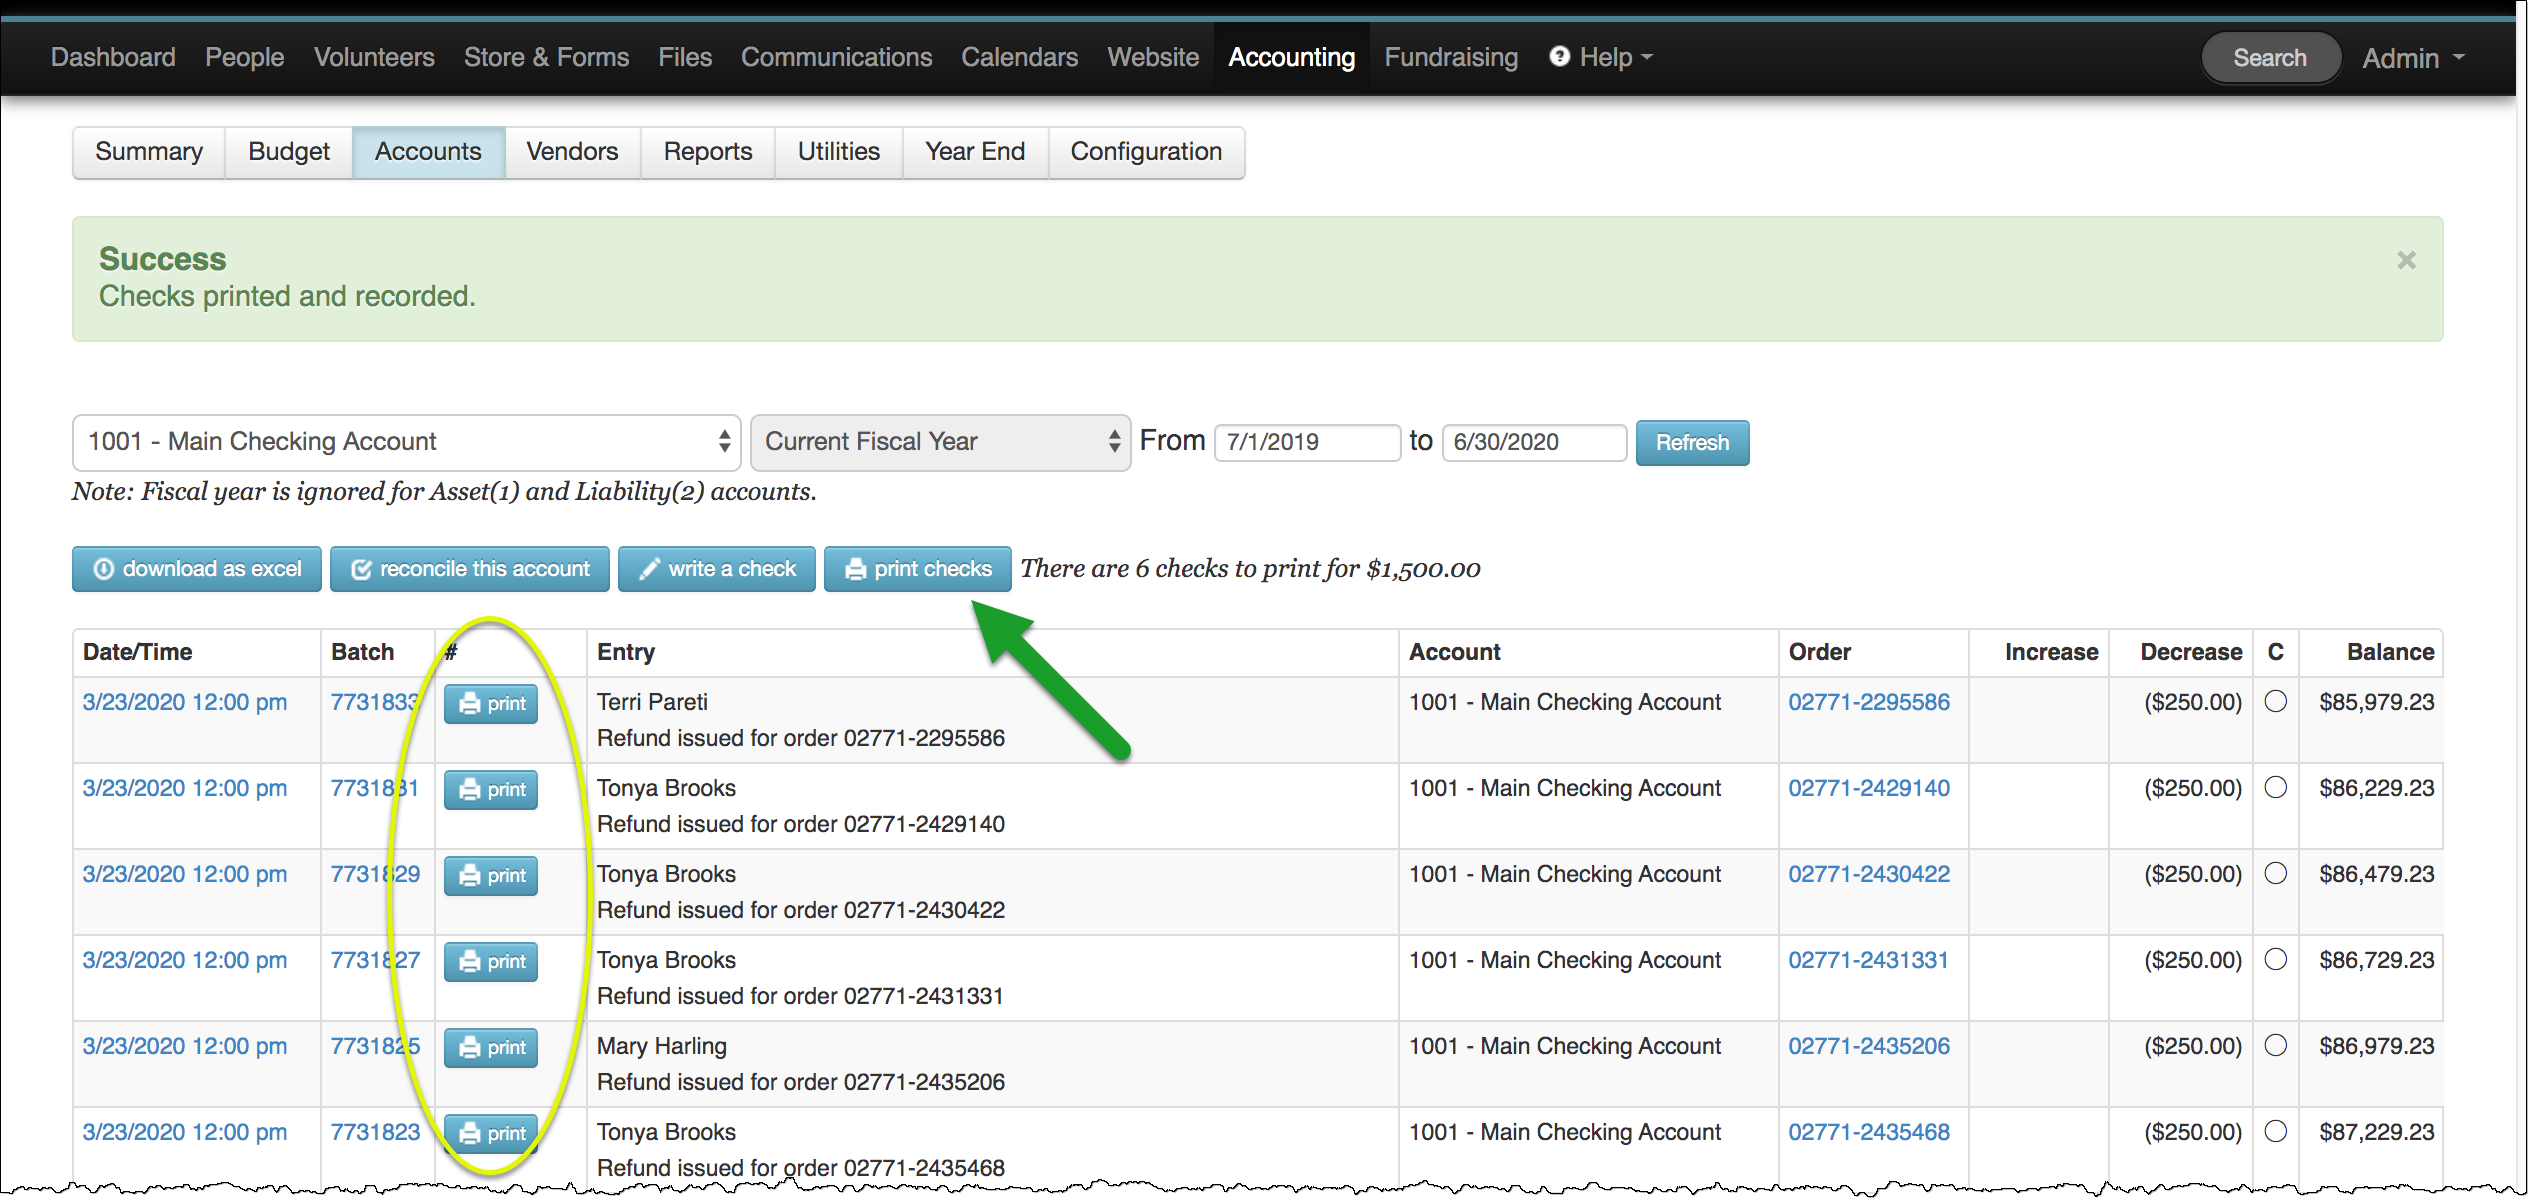The width and height of the screenshot is (2530, 1201).
Task: Switch to the Vendors tab
Action: click(572, 152)
